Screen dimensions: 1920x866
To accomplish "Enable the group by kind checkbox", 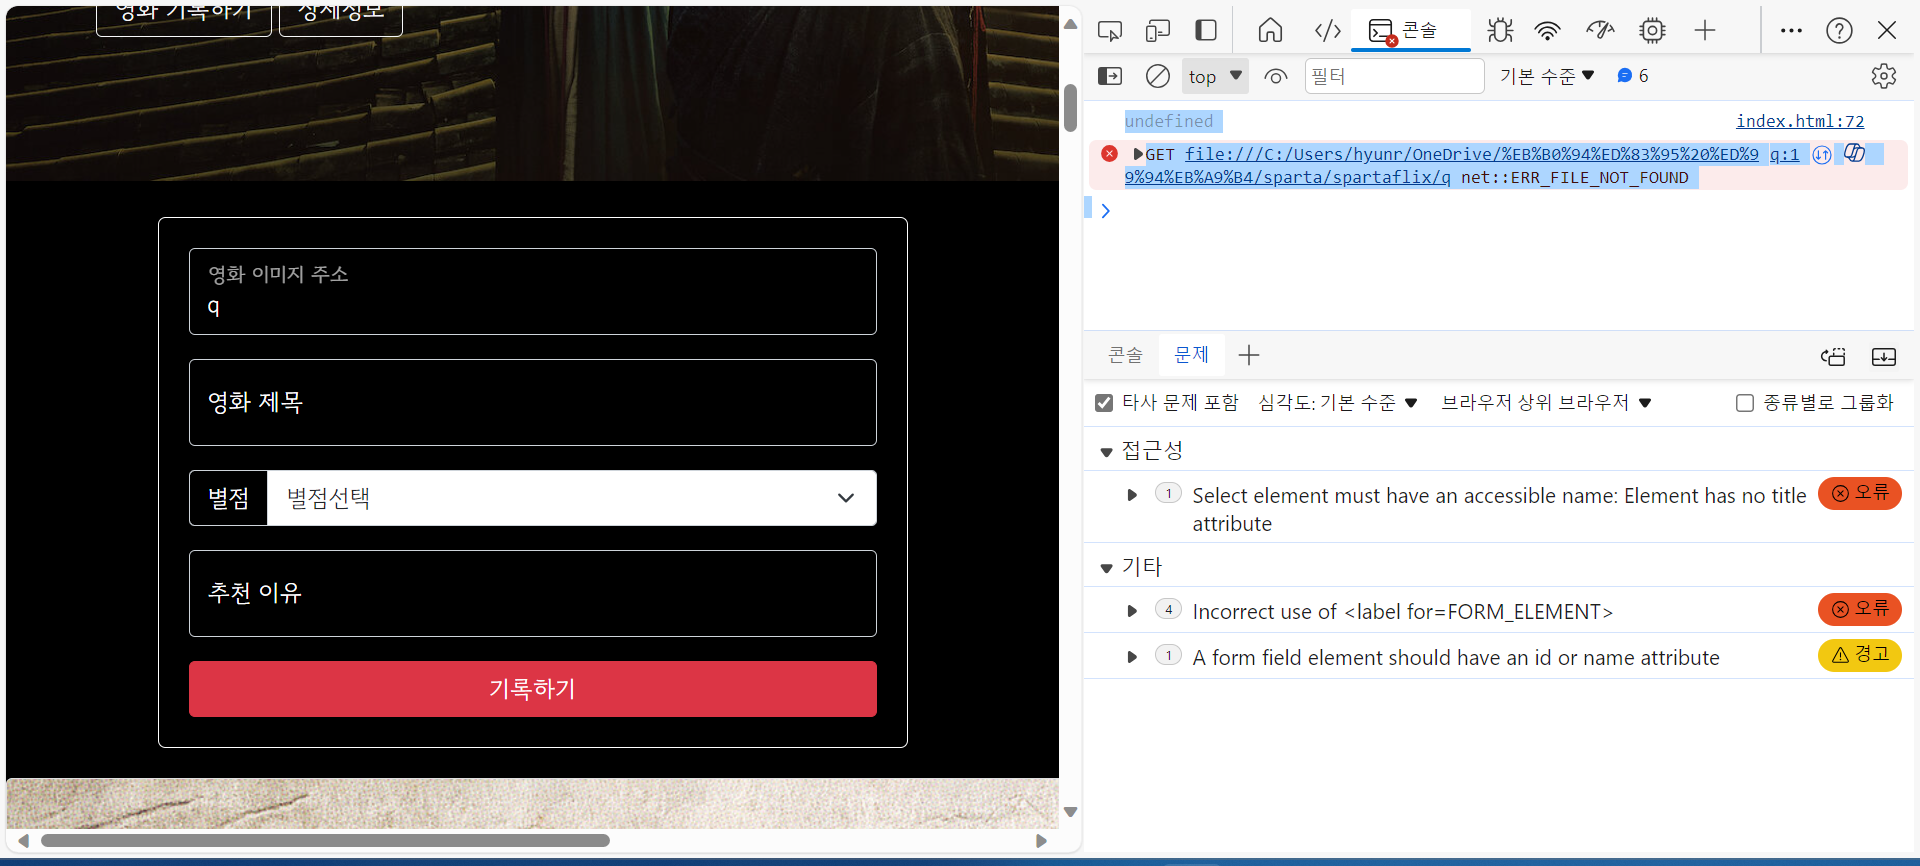I will pyautogui.click(x=1745, y=403).
